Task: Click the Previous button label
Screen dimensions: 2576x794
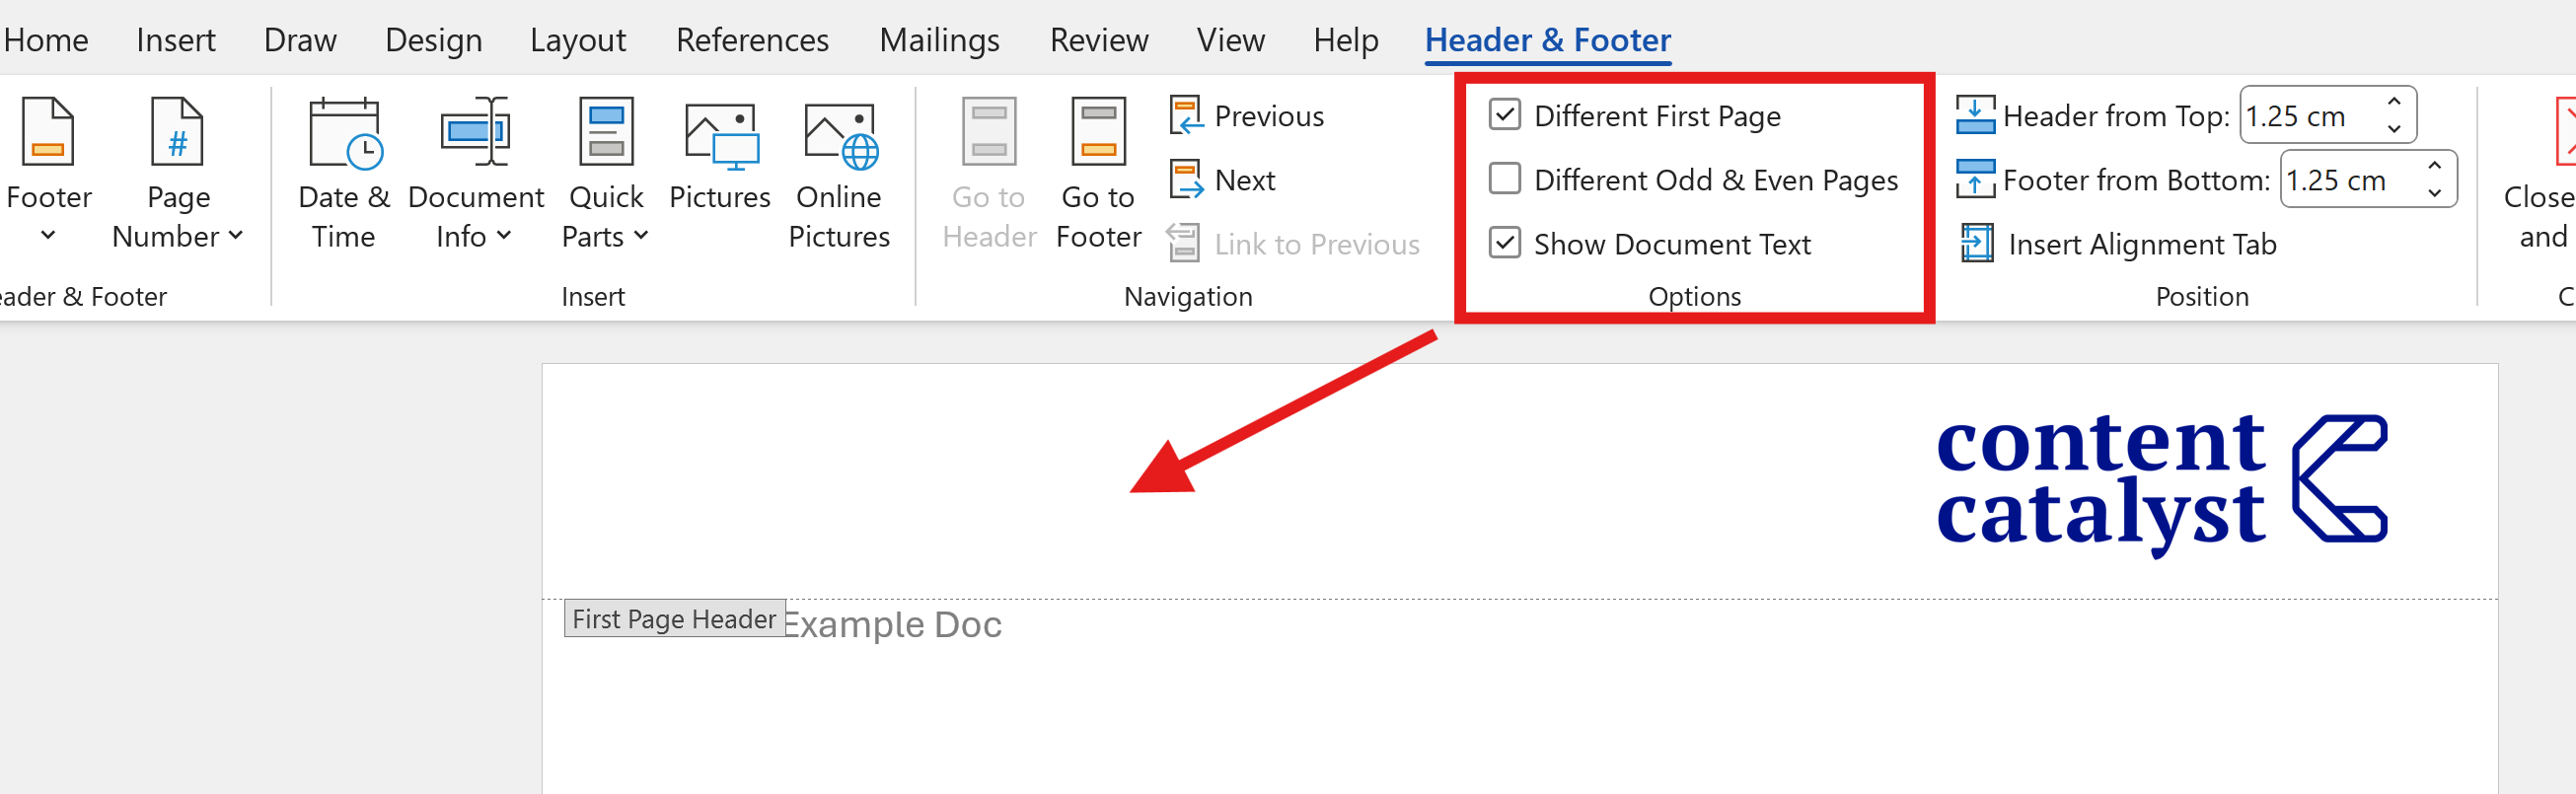Action: pyautogui.click(x=1269, y=116)
